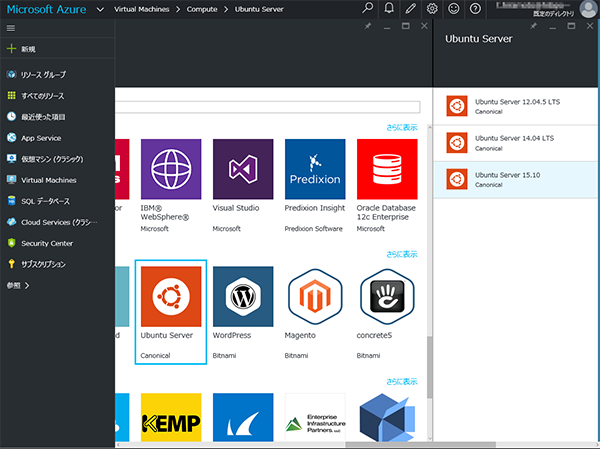The height and width of the screenshot is (449, 600).
Task: Select Ubuntu Server Canonical tile
Action: pyautogui.click(x=171, y=312)
